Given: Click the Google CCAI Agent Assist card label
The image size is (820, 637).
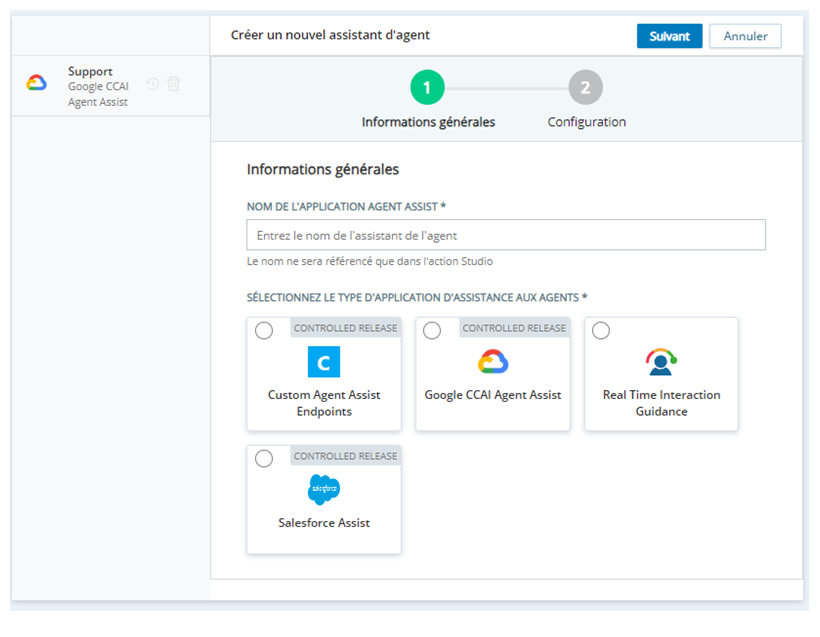Looking at the screenshot, I should pyautogui.click(x=493, y=395).
